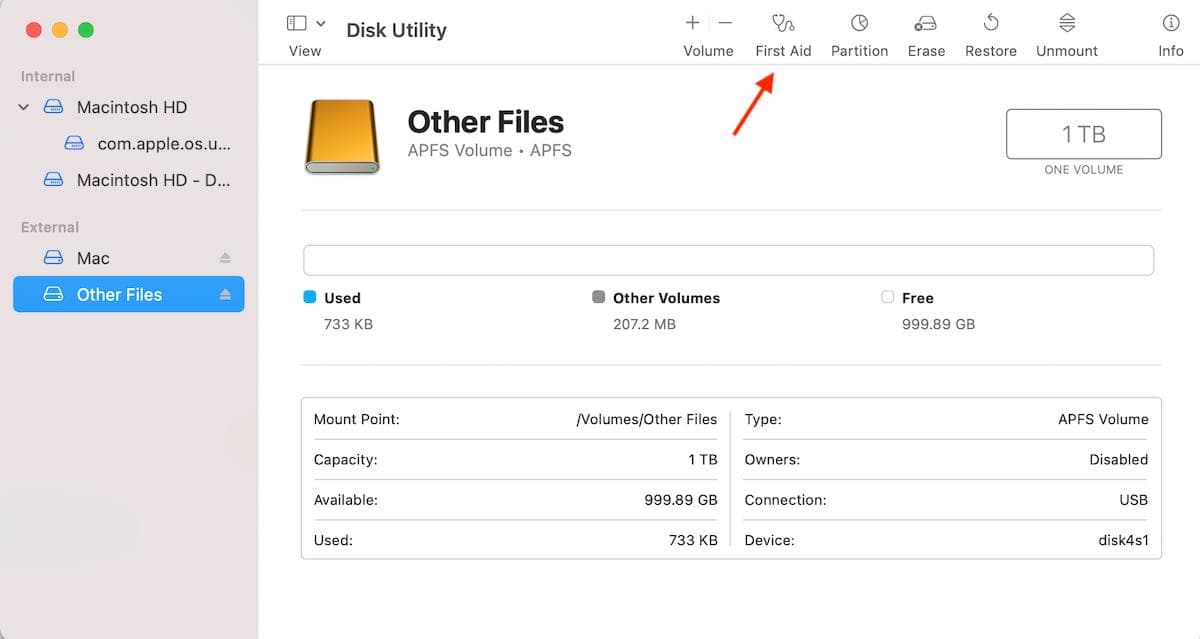1200x639 pixels.
Task: Click the storage usage bar
Action: [x=728, y=260]
